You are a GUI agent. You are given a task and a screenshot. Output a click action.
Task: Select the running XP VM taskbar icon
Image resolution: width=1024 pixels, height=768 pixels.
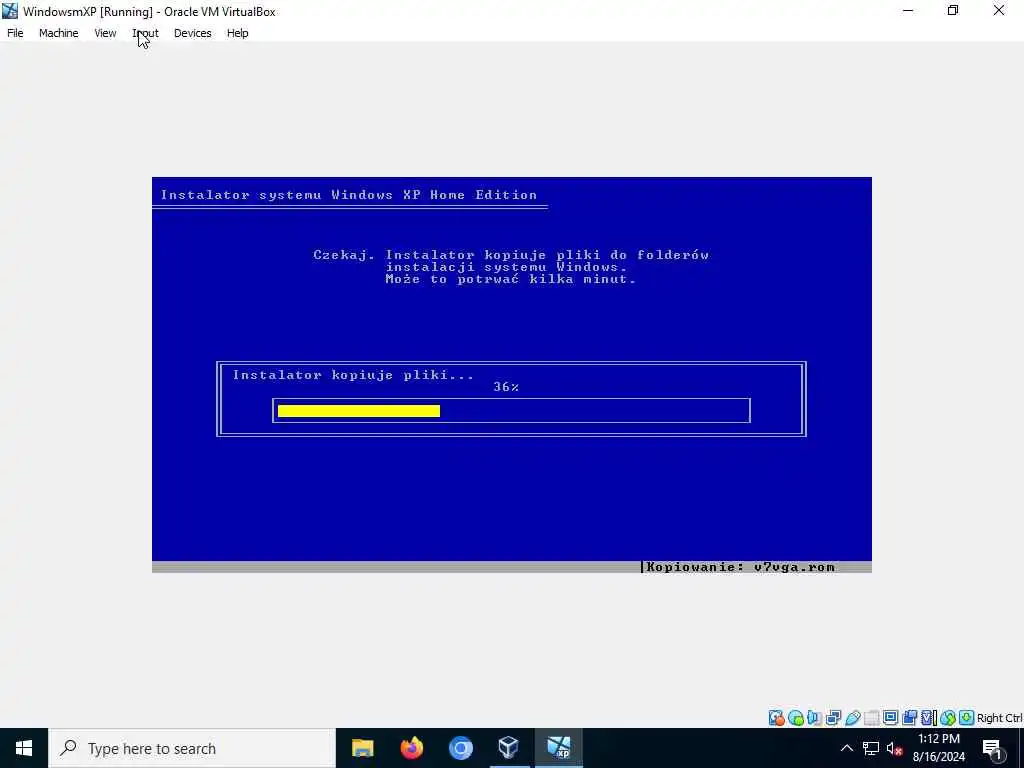(x=558, y=748)
